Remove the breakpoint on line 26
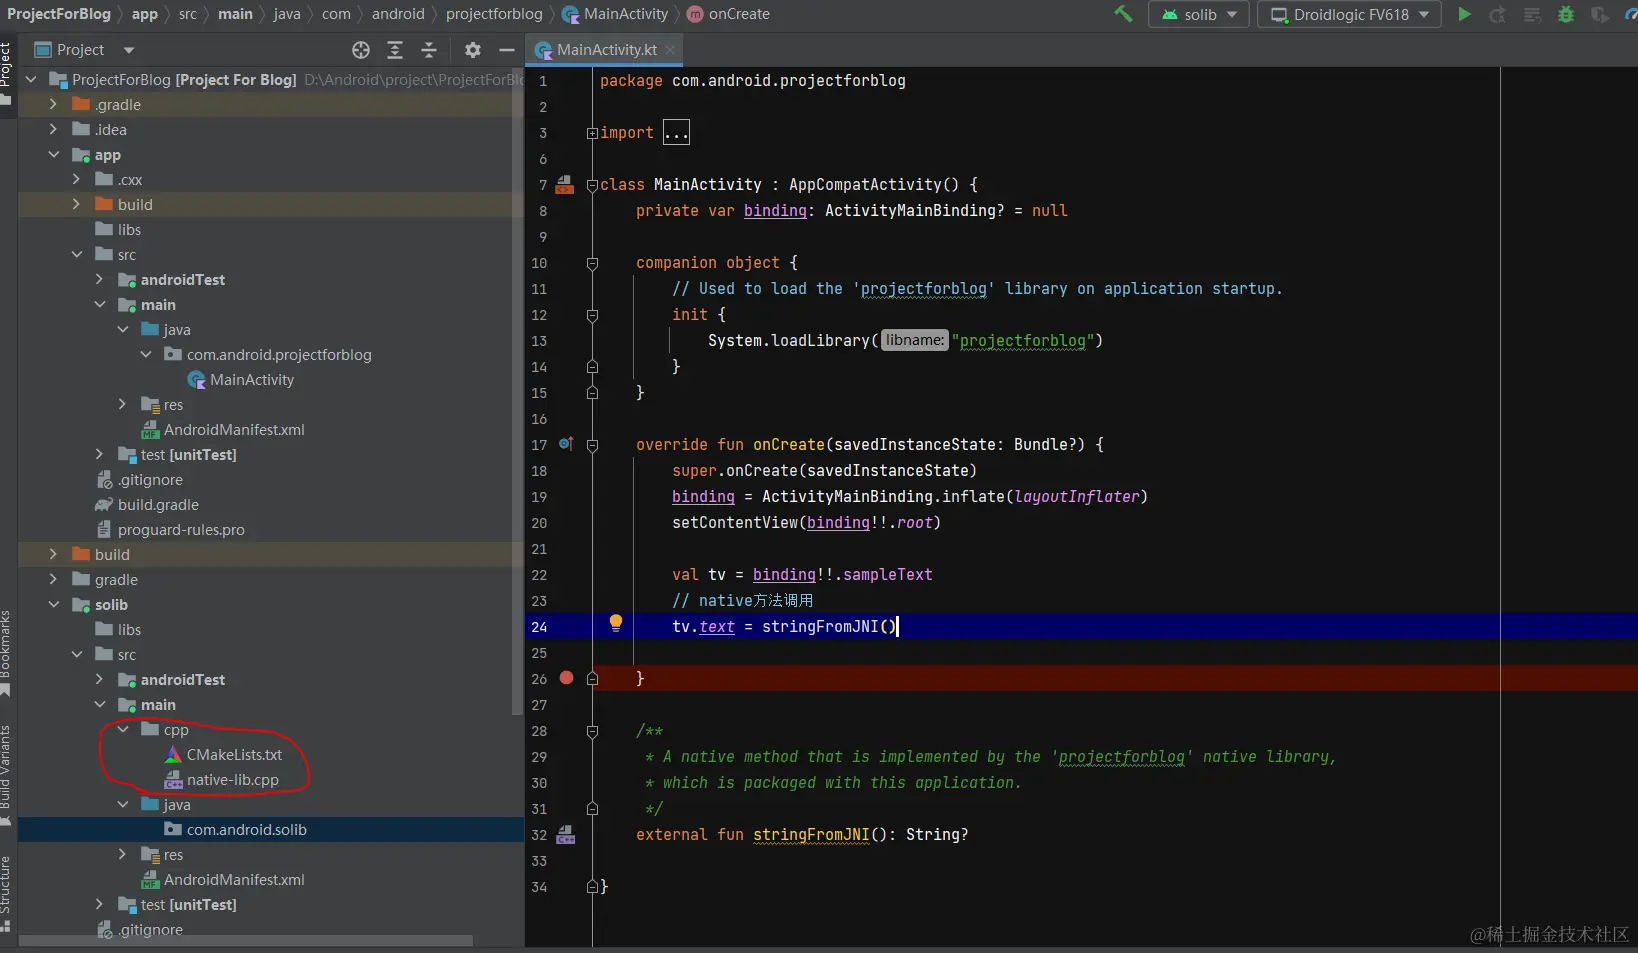This screenshot has height=953, width=1638. (x=566, y=678)
